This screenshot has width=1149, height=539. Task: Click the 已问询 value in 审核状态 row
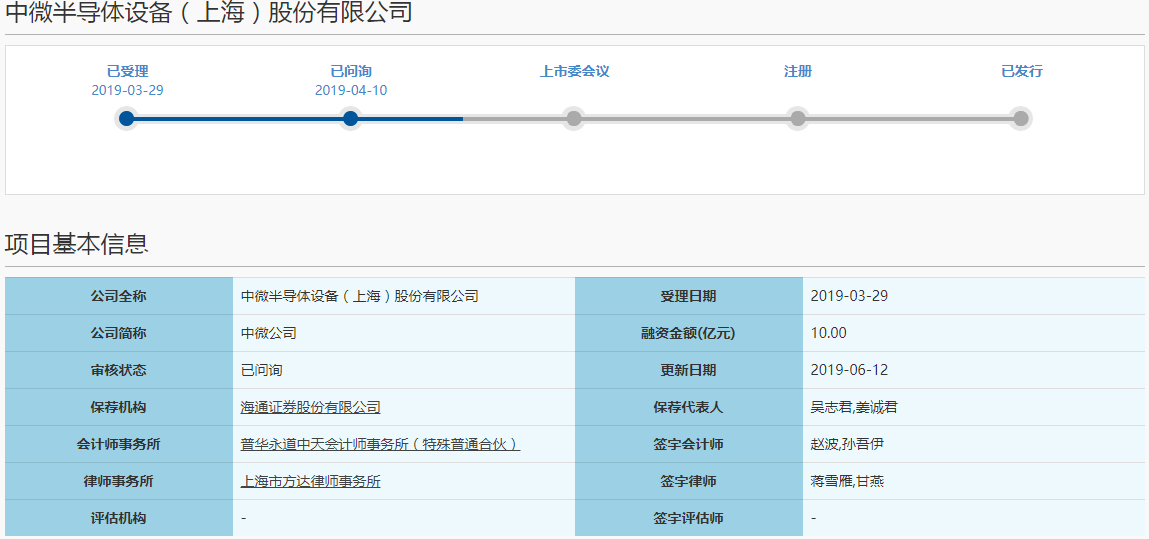(x=262, y=371)
